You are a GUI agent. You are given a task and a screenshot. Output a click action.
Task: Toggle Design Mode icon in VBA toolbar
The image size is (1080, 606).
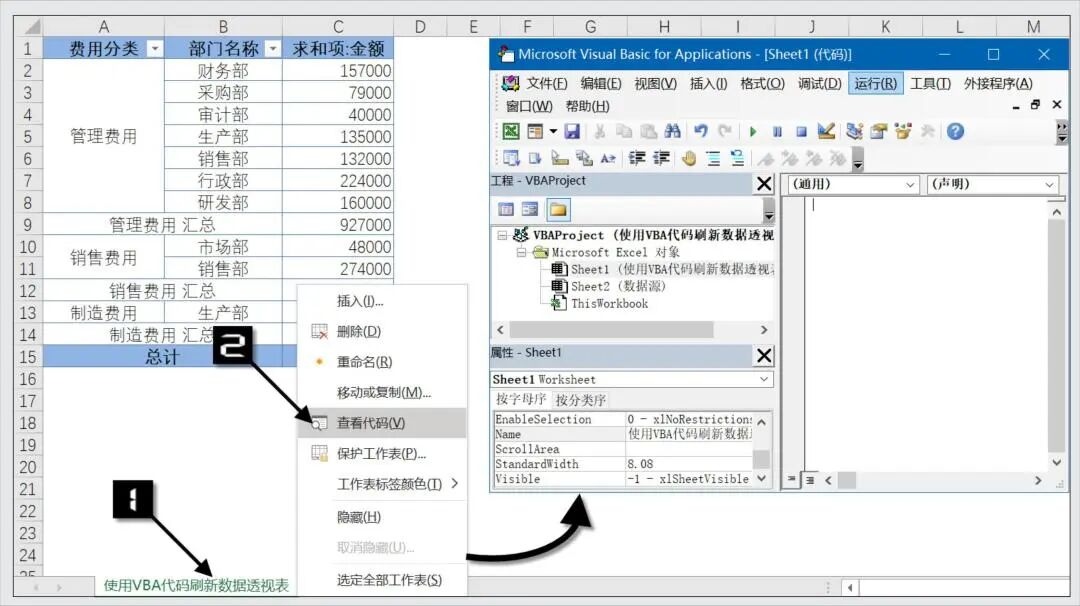click(827, 131)
